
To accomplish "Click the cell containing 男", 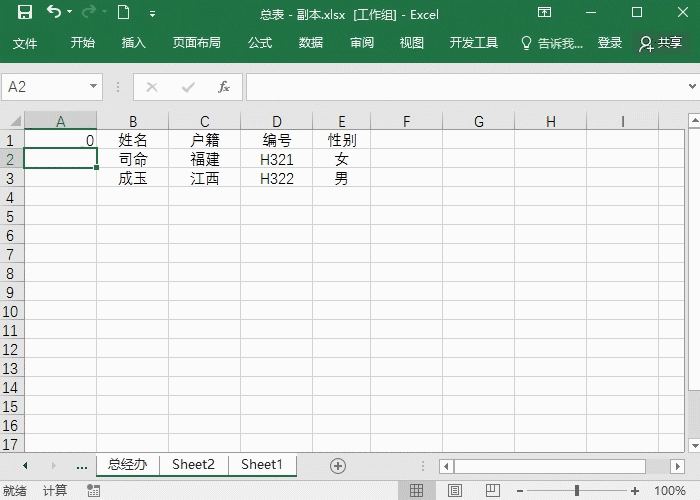I will 342,179.
